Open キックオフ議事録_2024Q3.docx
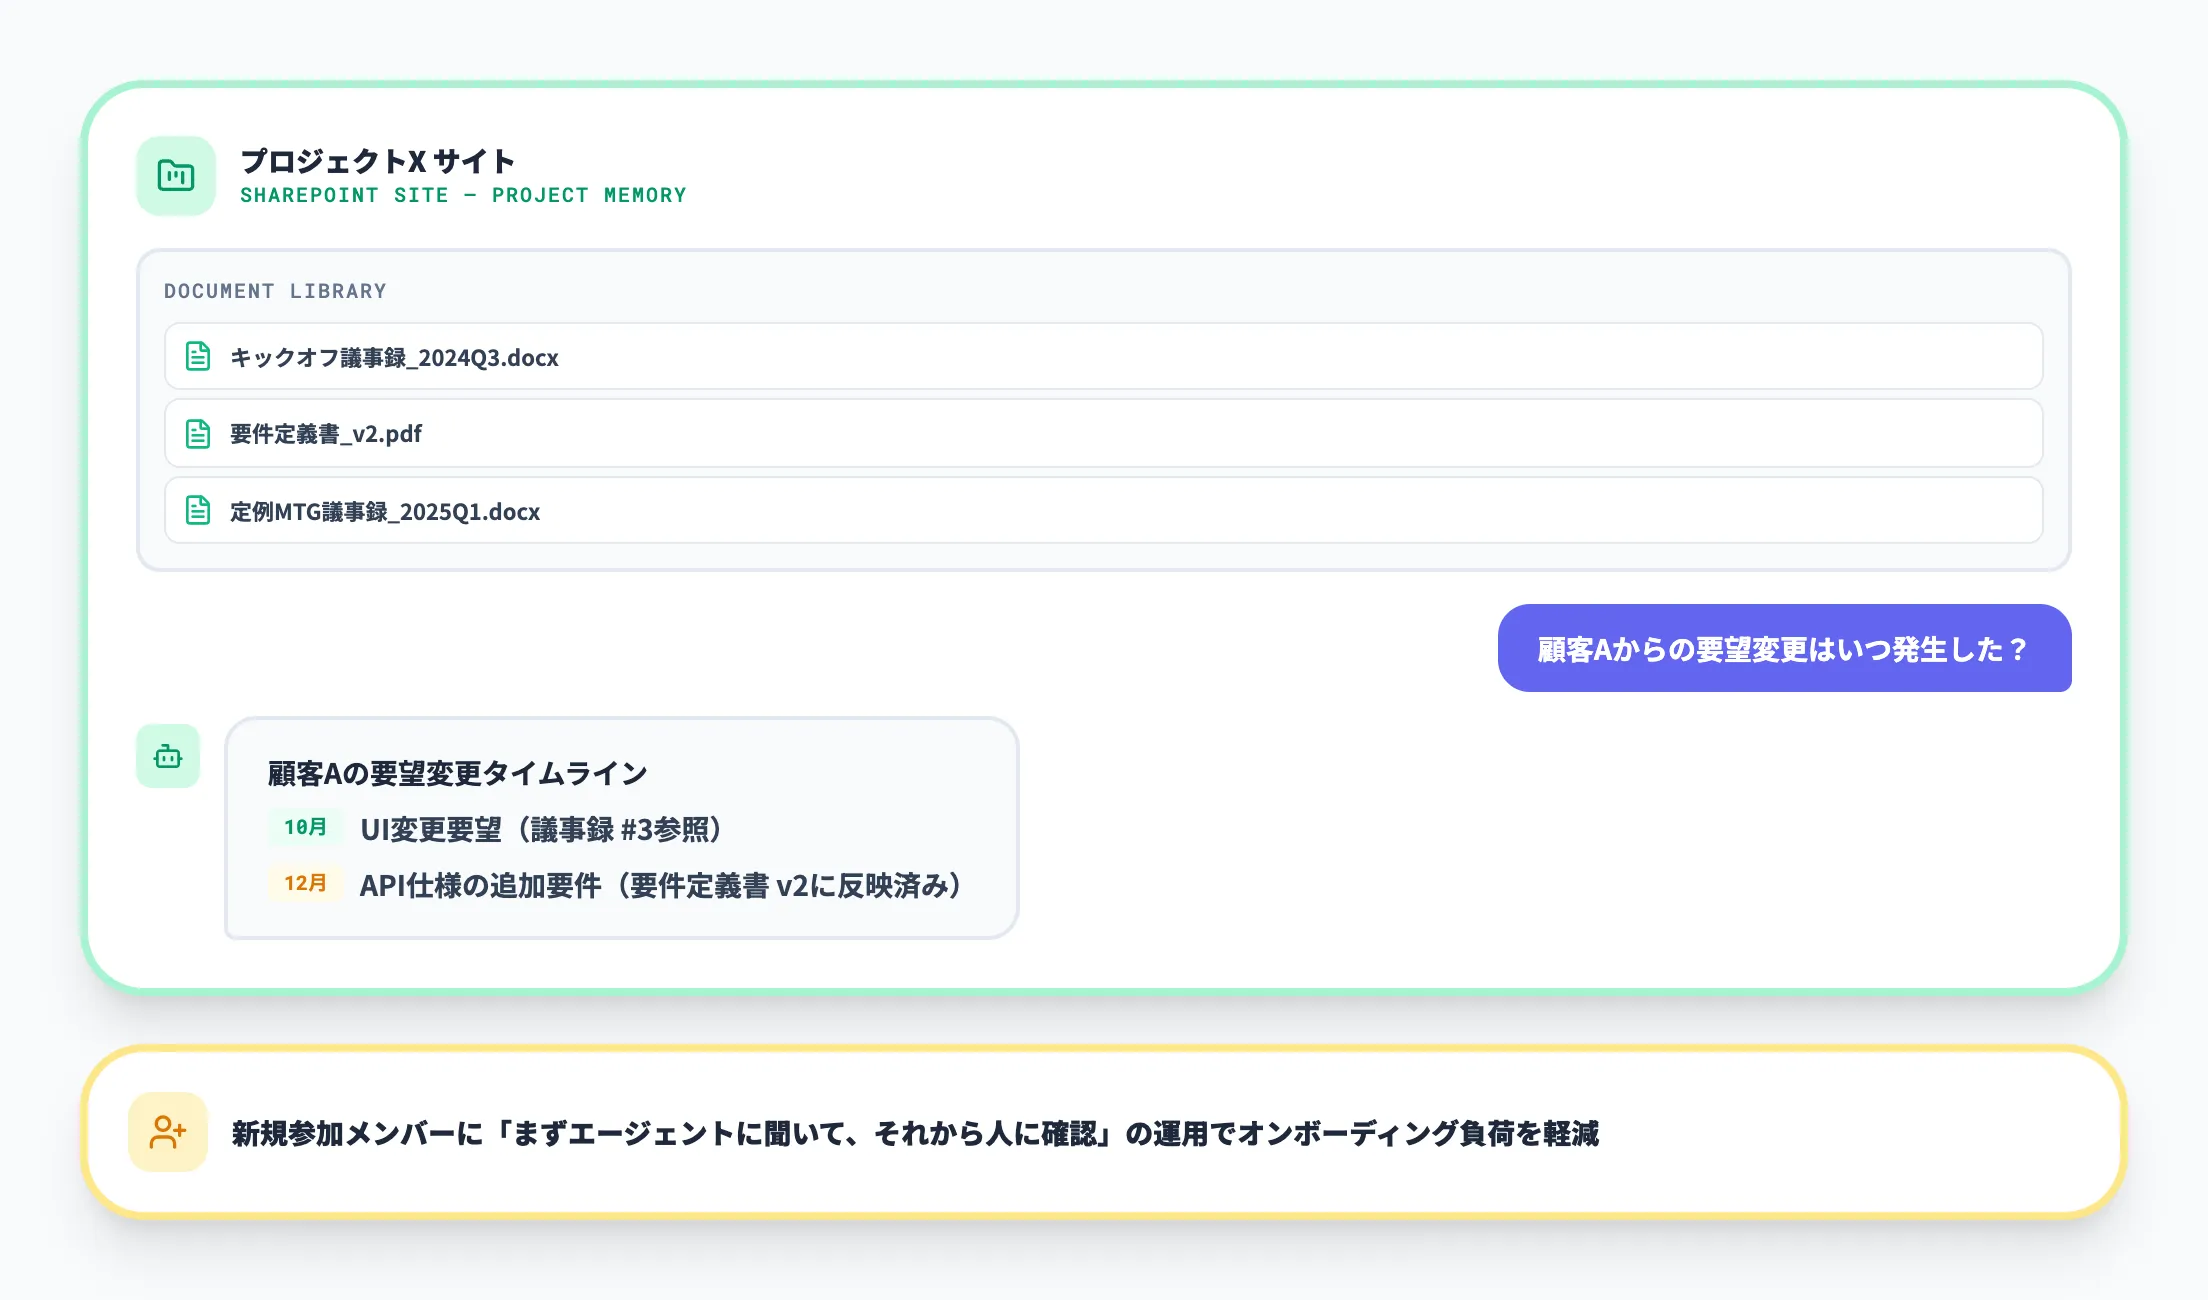 394,357
